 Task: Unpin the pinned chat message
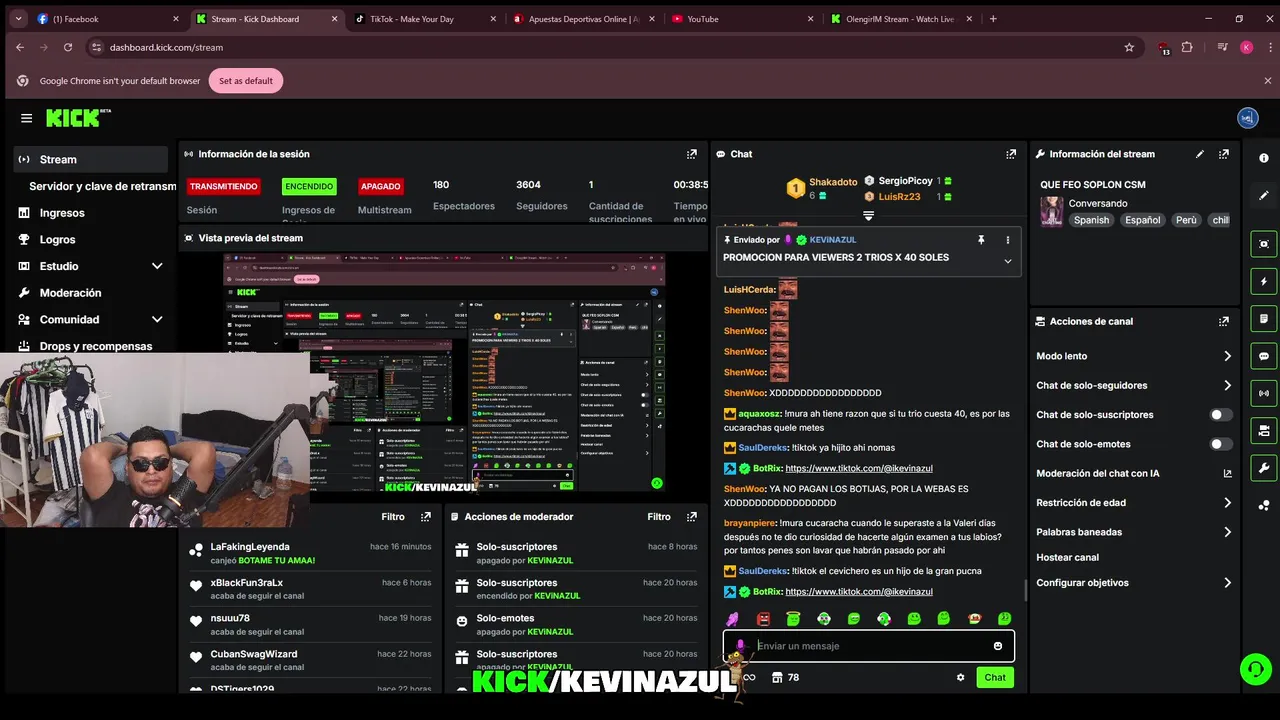coord(981,240)
